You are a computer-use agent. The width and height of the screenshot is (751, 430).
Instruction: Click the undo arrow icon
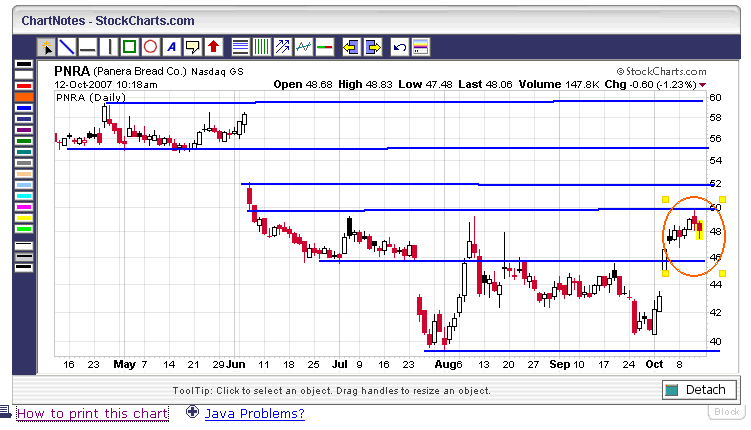399,47
